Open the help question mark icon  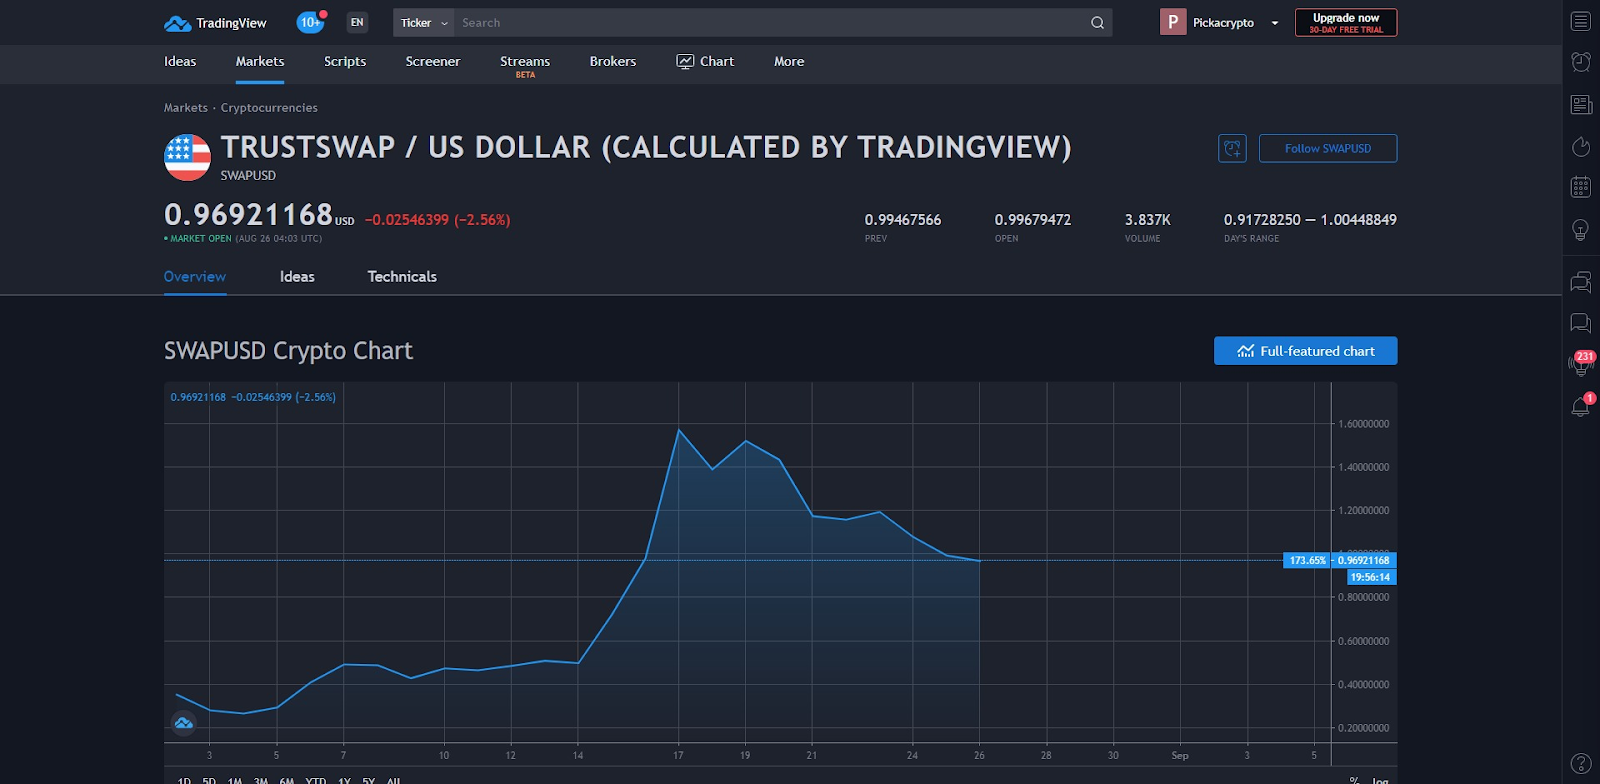pyautogui.click(x=1581, y=764)
